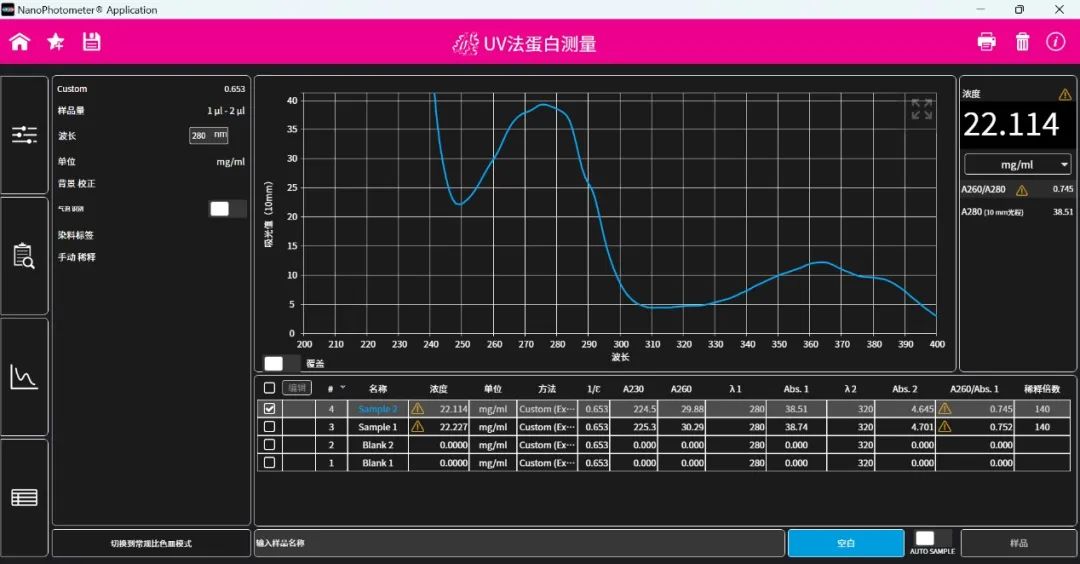Save results with the floppy disk icon
The width and height of the screenshot is (1080, 564).
pyautogui.click(x=92, y=42)
